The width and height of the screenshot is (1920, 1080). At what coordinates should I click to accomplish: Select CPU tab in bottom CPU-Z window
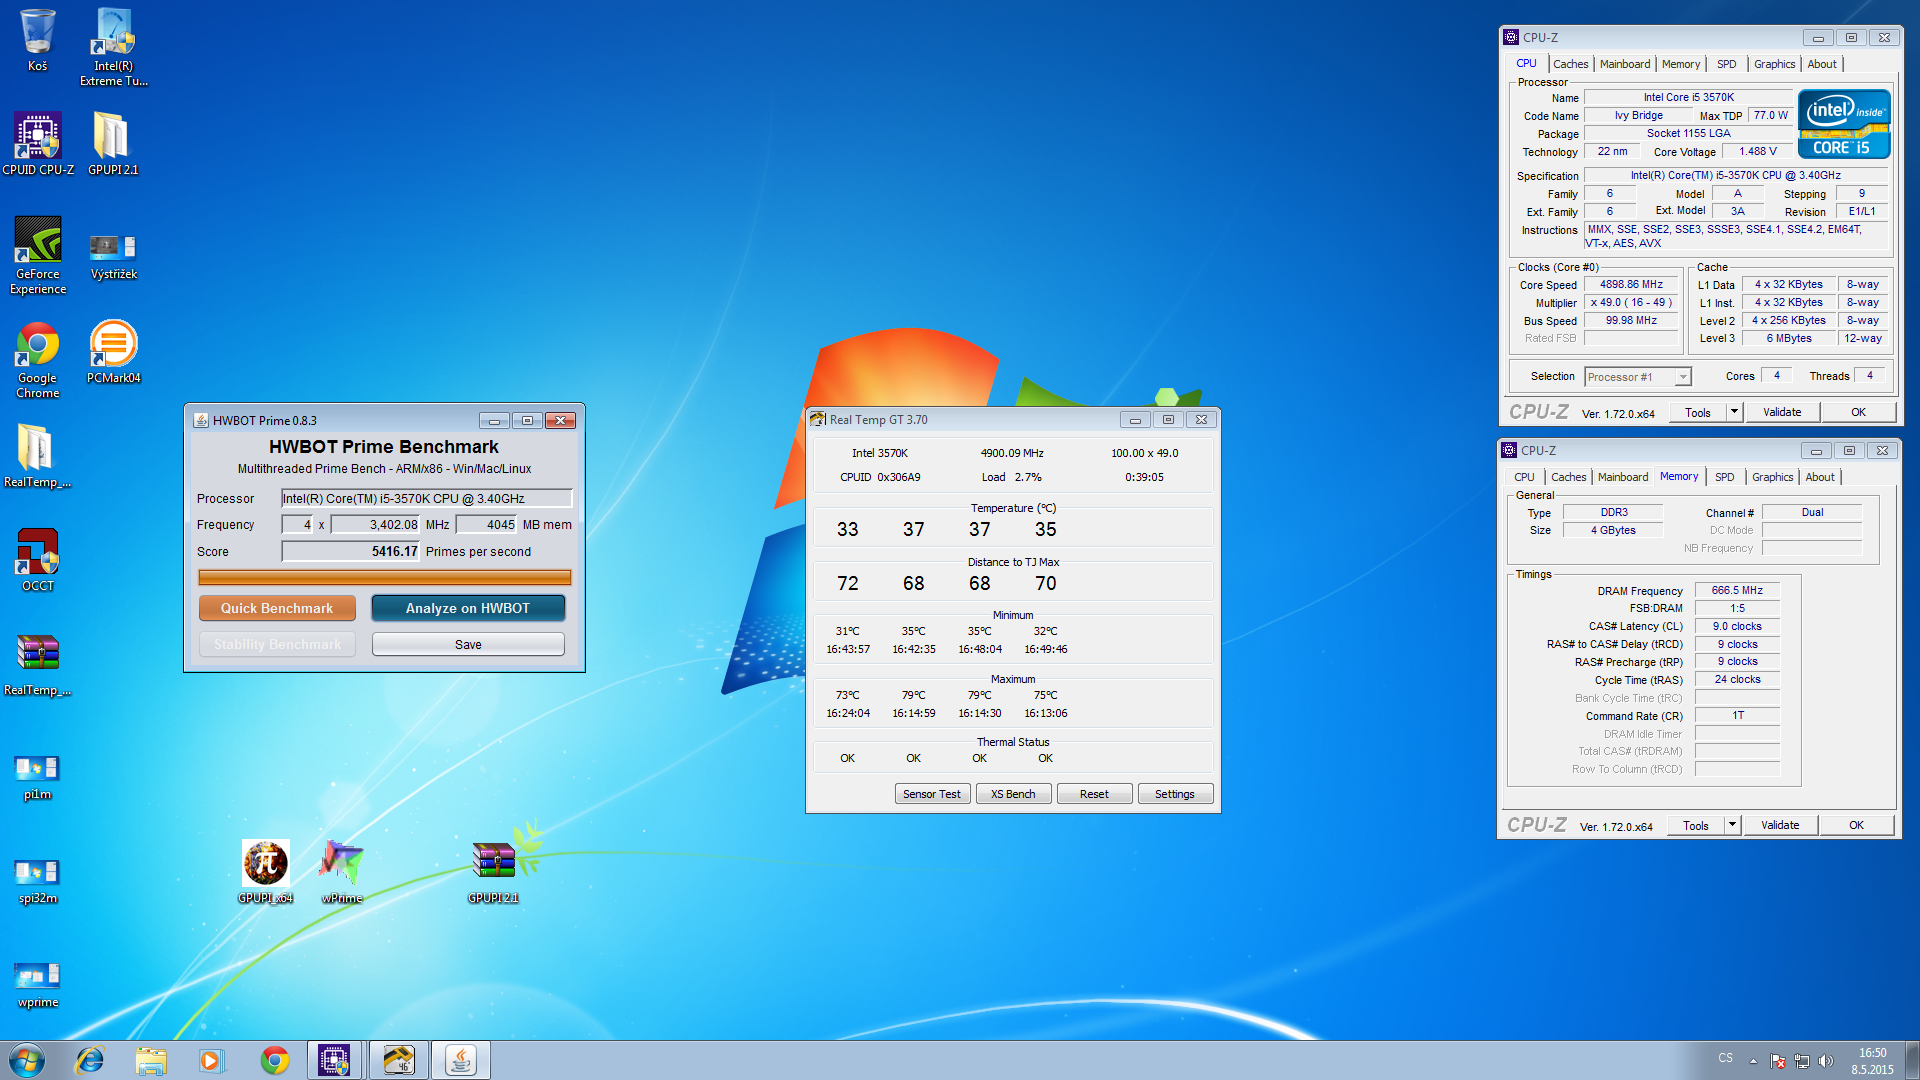1524,477
